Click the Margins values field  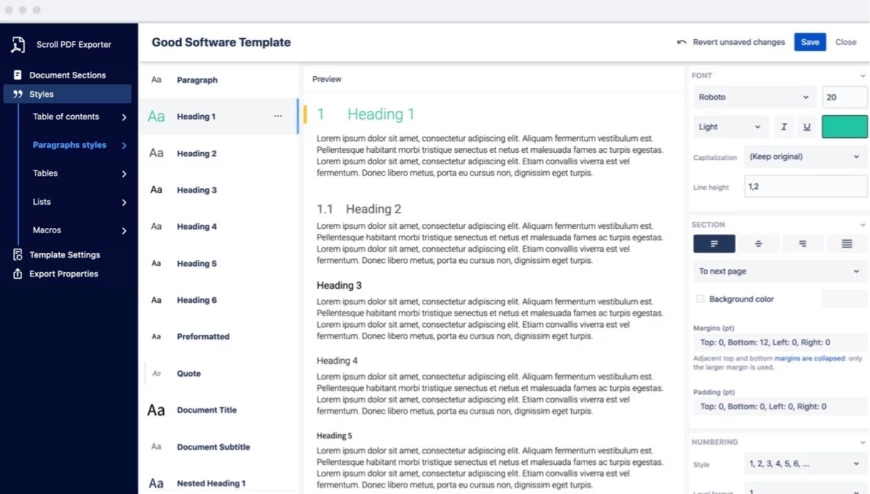(x=780, y=342)
